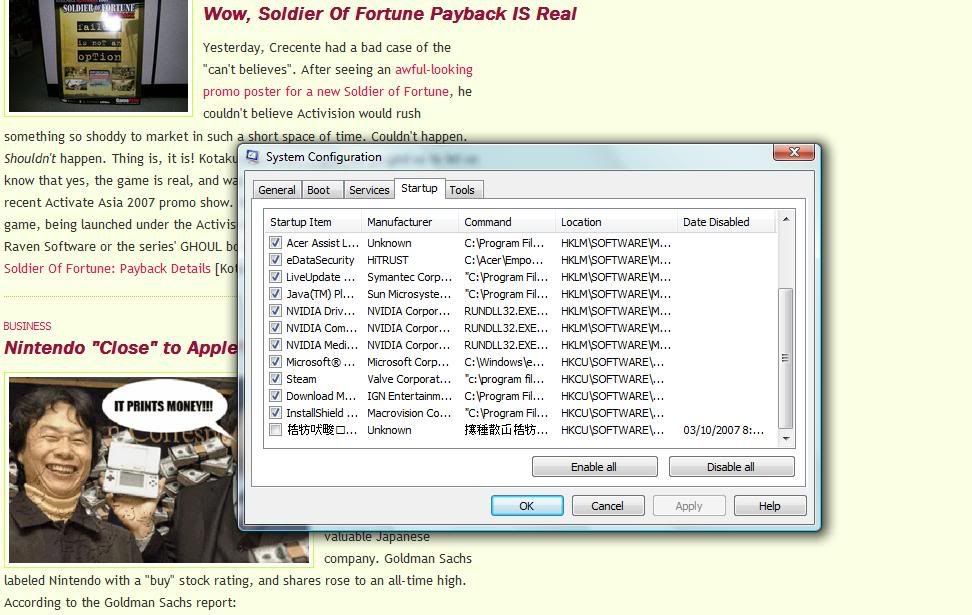The height and width of the screenshot is (615, 972).
Task: Select the Valve Corporat... manufacturer cell
Action: pyautogui.click(x=409, y=379)
